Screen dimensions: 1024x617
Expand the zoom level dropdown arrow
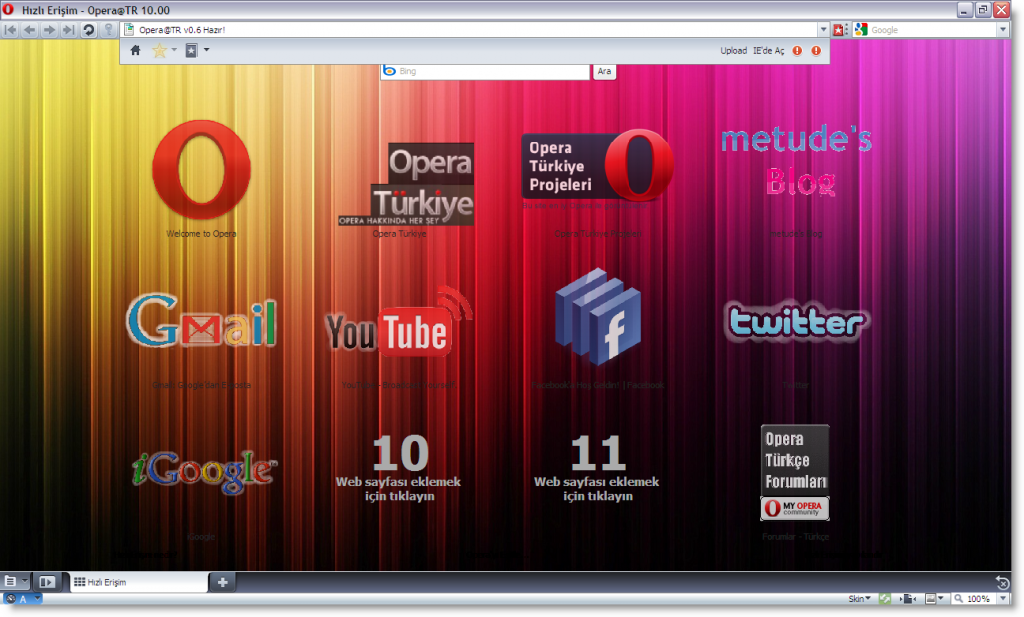(x=1003, y=599)
